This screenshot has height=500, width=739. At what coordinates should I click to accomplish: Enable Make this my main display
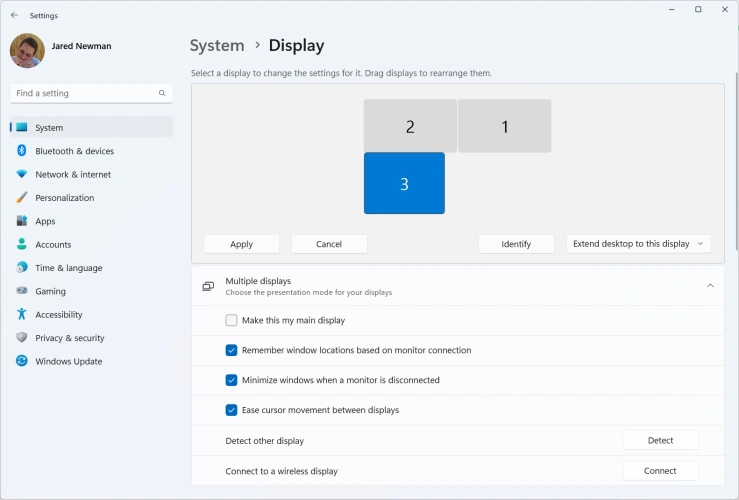pyautogui.click(x=232, y=321)
